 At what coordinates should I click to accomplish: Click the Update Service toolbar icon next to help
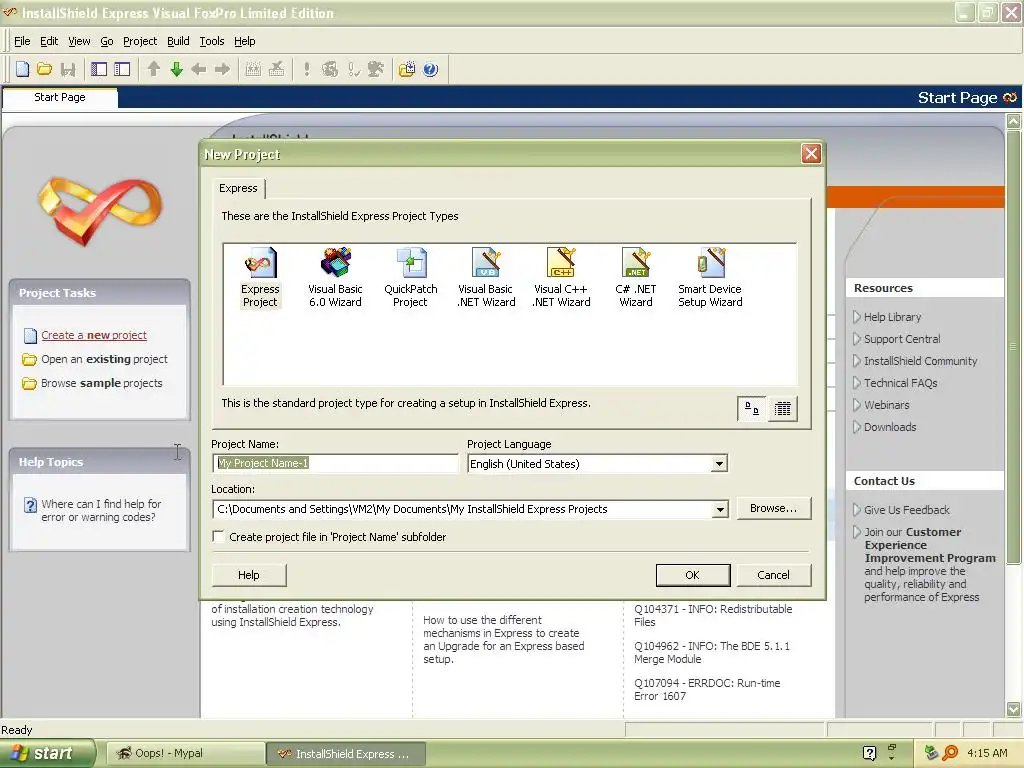[406, 69]
